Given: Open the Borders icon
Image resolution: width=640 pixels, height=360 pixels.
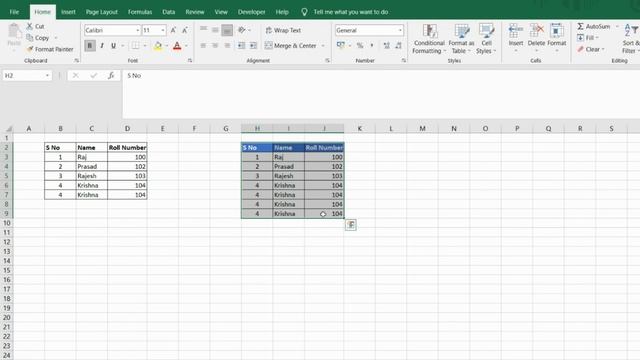Looking at the screenshot, I should pos(135,46).
